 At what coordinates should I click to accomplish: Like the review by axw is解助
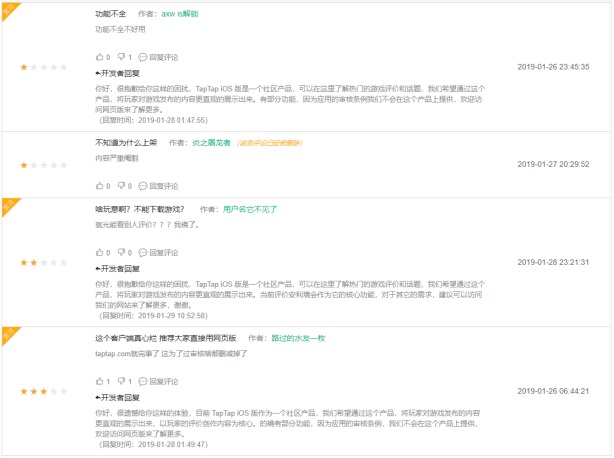pyautogui.click(x=99, y=57)
